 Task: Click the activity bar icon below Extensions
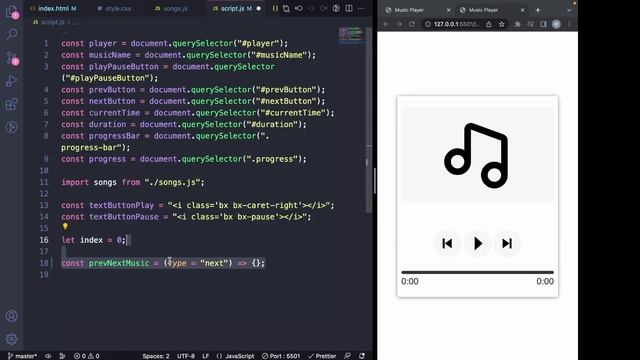[12, 127]
